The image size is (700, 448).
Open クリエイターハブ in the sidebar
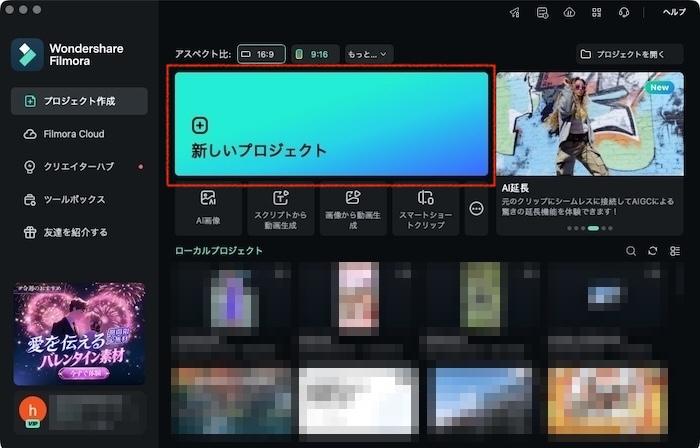[x=79, y=166]
